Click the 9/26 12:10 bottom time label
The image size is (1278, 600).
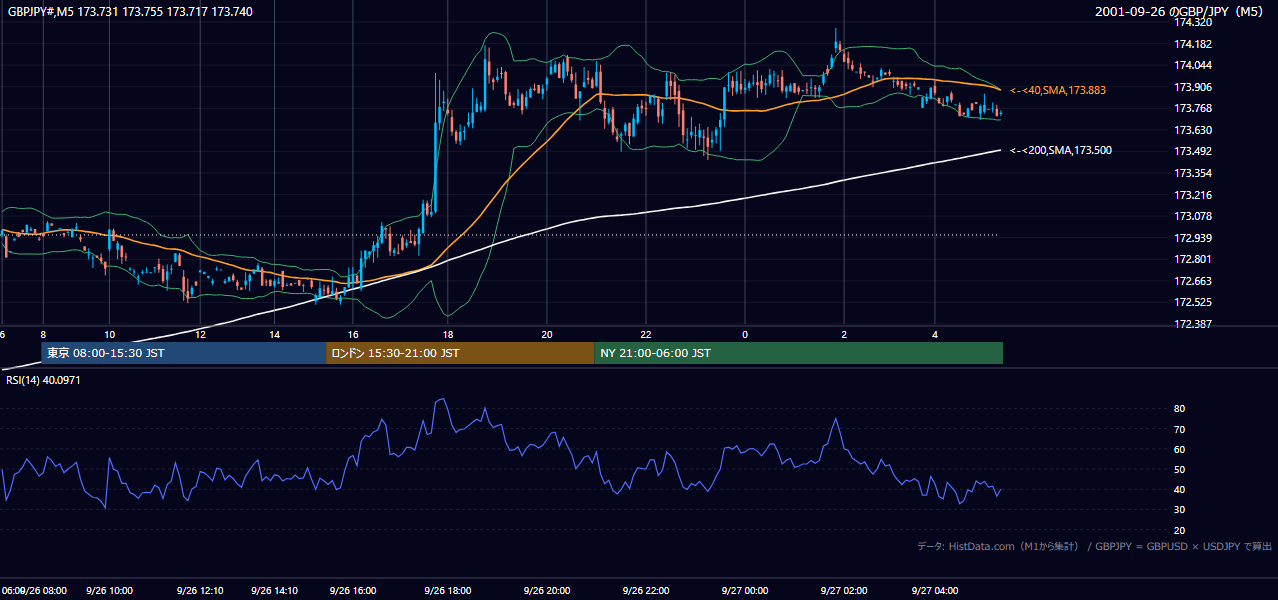pyautogui.click(x=200, y=591)
